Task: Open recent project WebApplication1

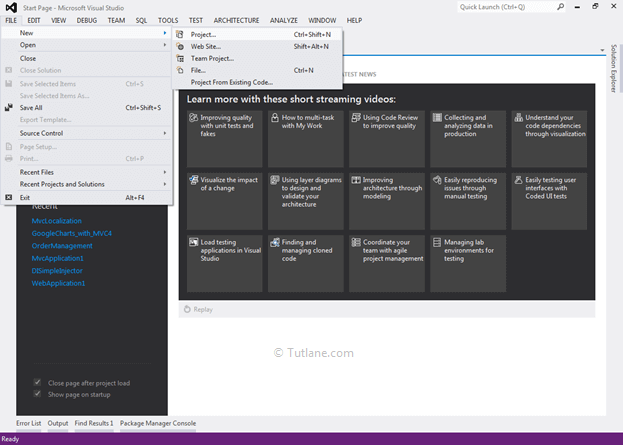Action: [58, 283]
